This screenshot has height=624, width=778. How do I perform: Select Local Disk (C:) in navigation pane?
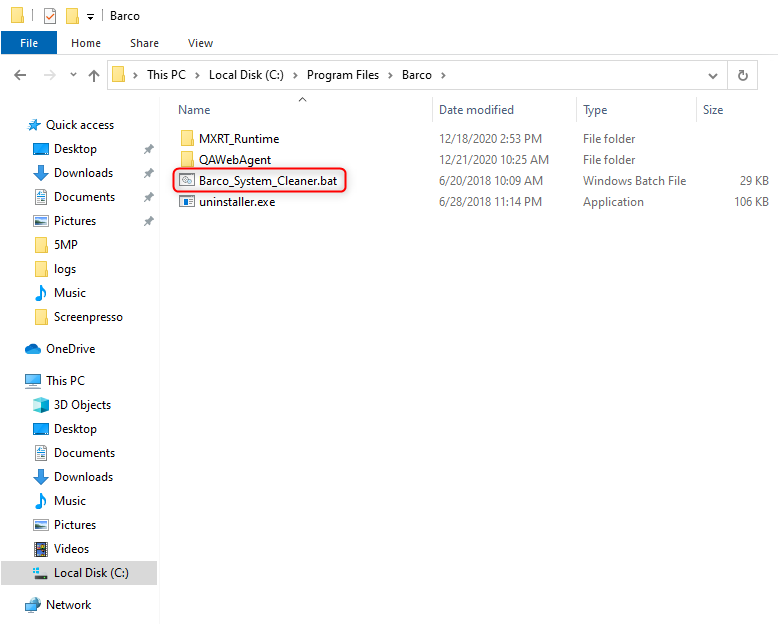tap(79, 573)
